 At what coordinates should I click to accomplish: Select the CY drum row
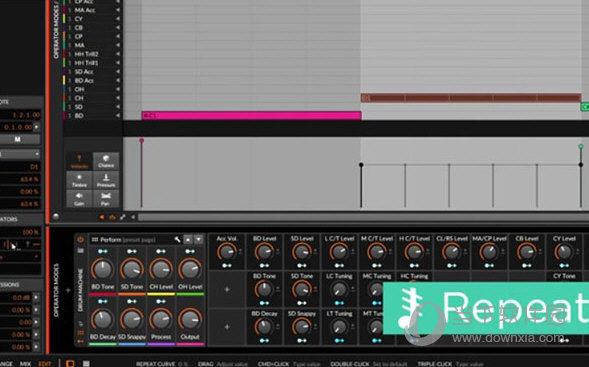(x=92, y=19)
